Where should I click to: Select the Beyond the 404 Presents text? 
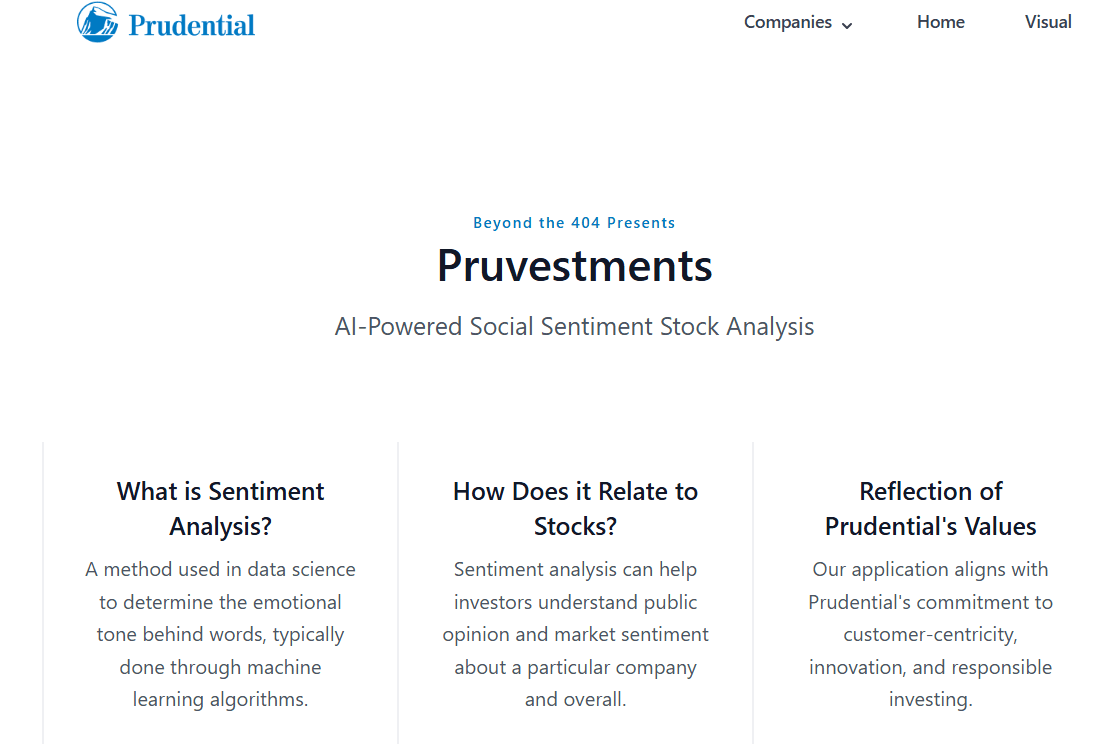tap(574, 222)
